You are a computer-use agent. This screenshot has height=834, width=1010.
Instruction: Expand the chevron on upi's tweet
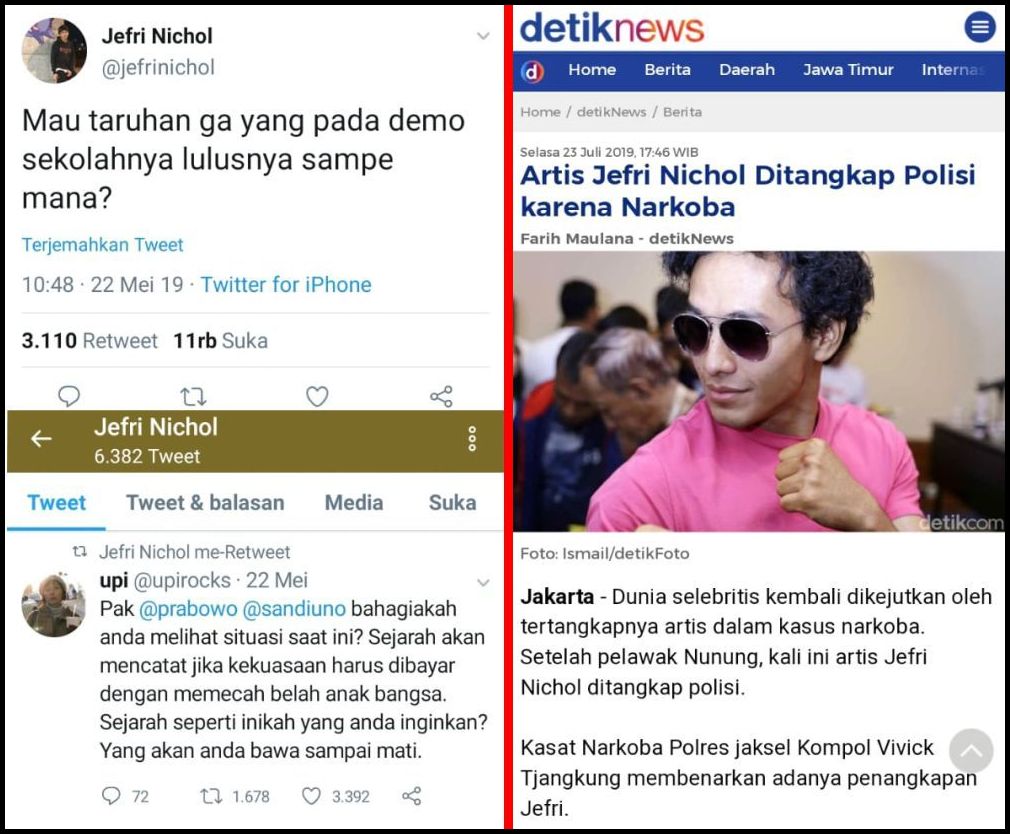(483, 583)
